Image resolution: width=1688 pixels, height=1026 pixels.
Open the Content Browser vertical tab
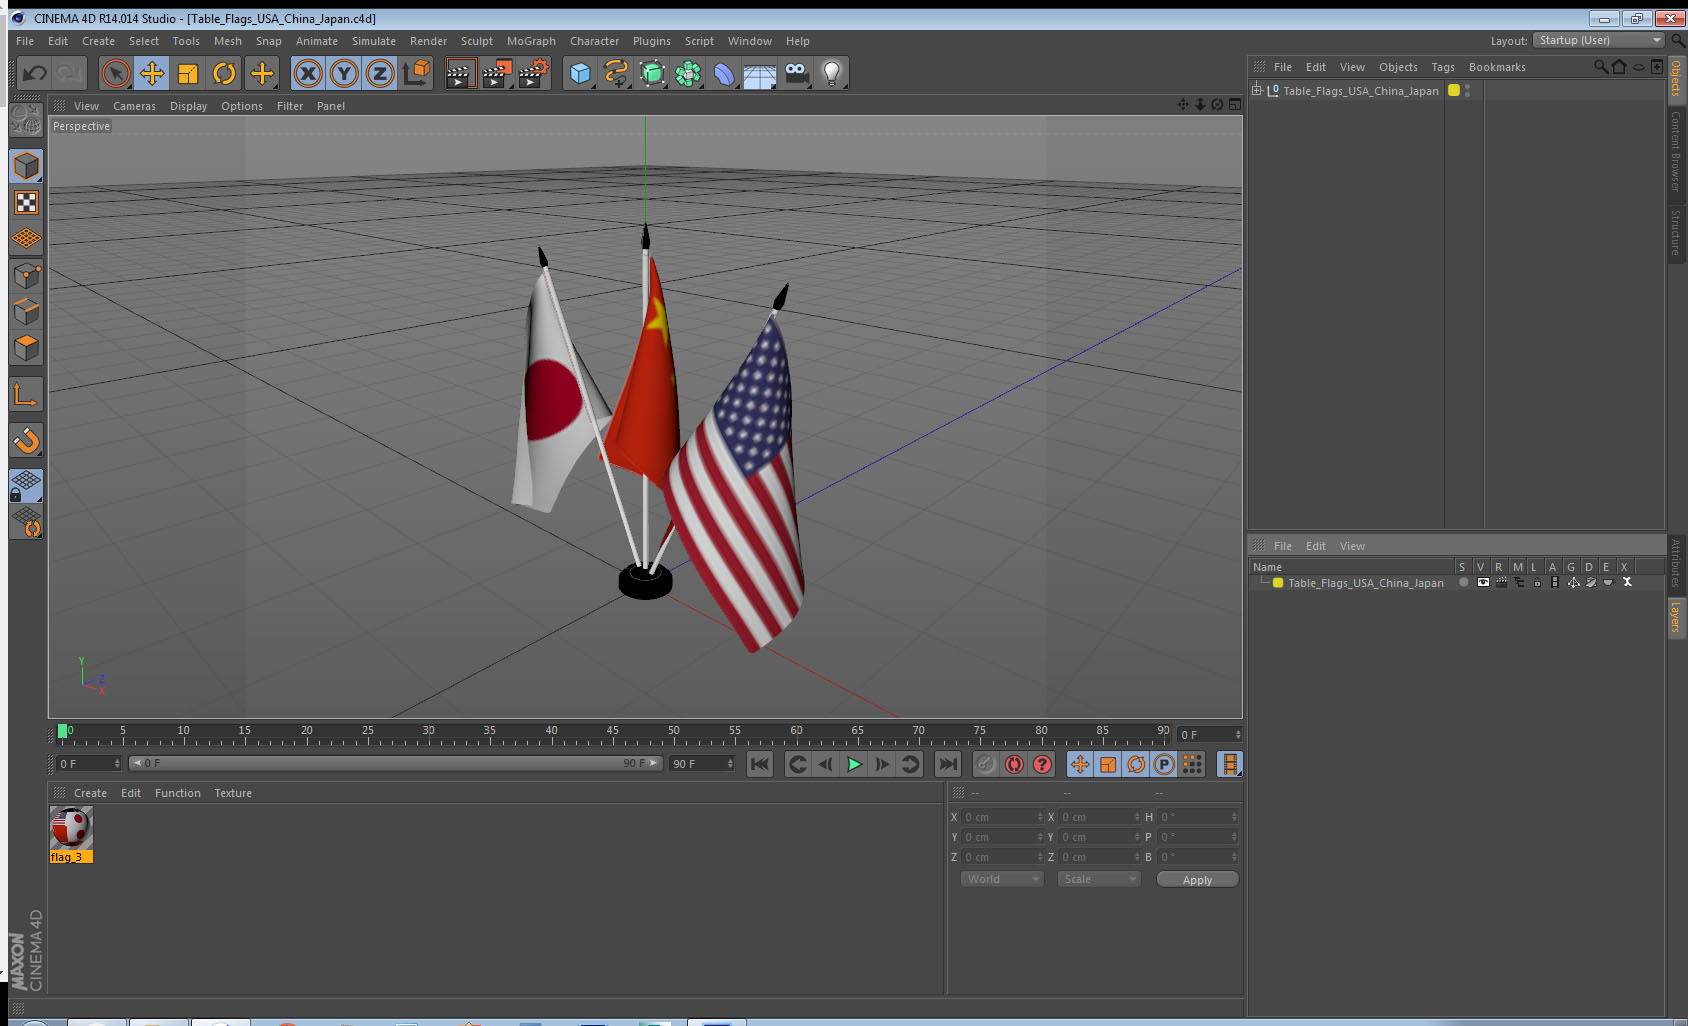coord(1676,151)
